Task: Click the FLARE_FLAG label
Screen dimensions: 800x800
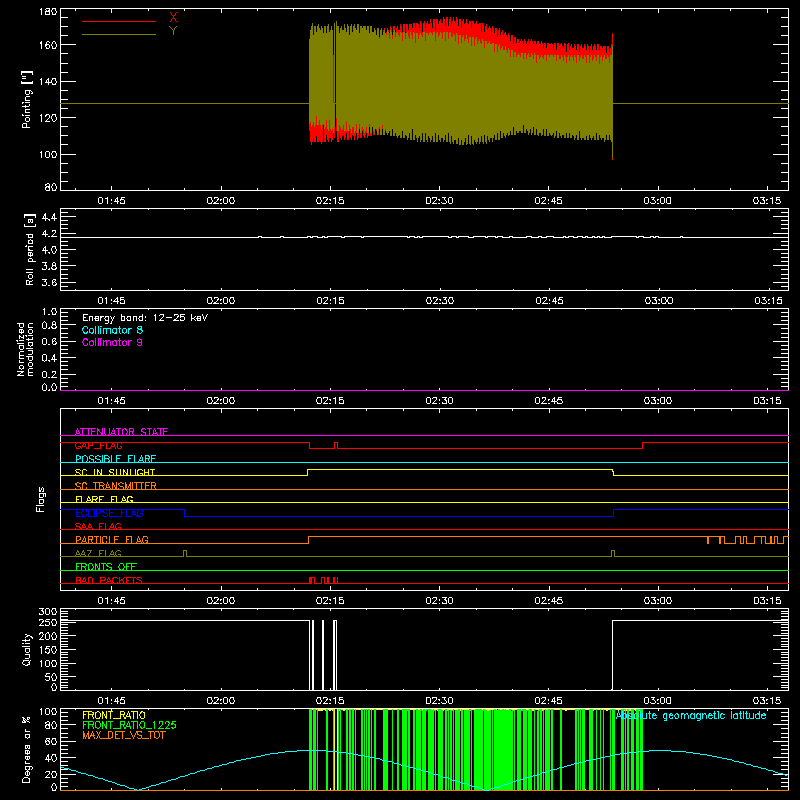Action: tap(104, 499)
